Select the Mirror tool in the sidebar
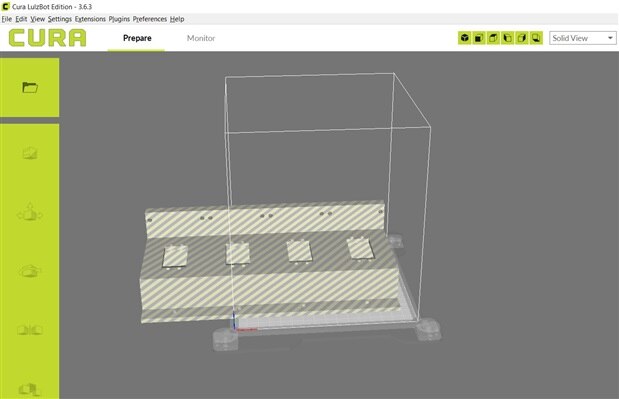Viewport: 619px width, 399px height. point(30,330)
